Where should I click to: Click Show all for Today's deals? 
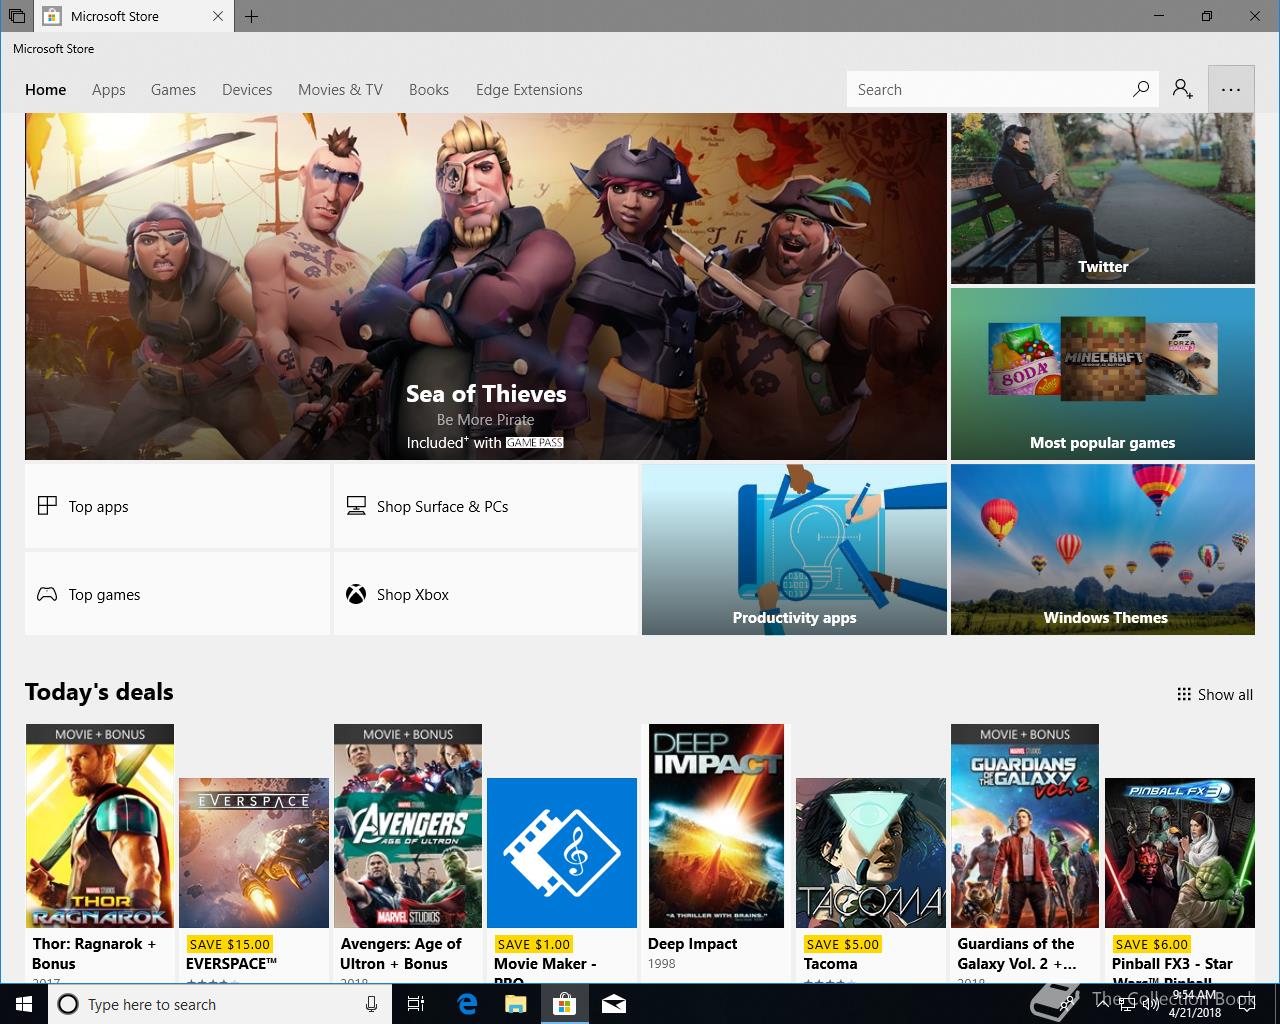pos(1214,694)
